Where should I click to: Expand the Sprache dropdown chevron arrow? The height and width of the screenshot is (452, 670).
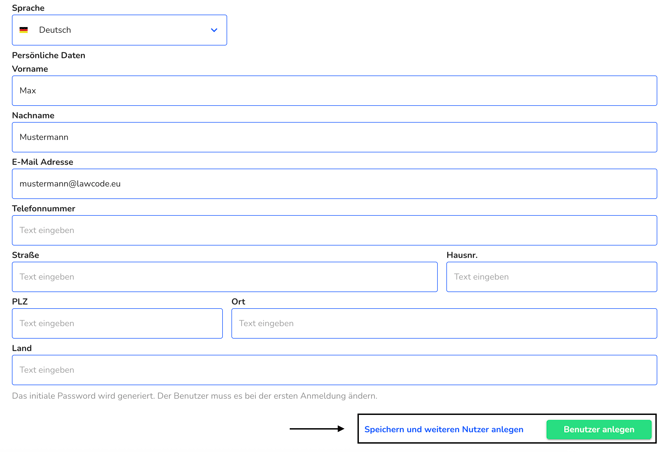click(x=214, y=30)
